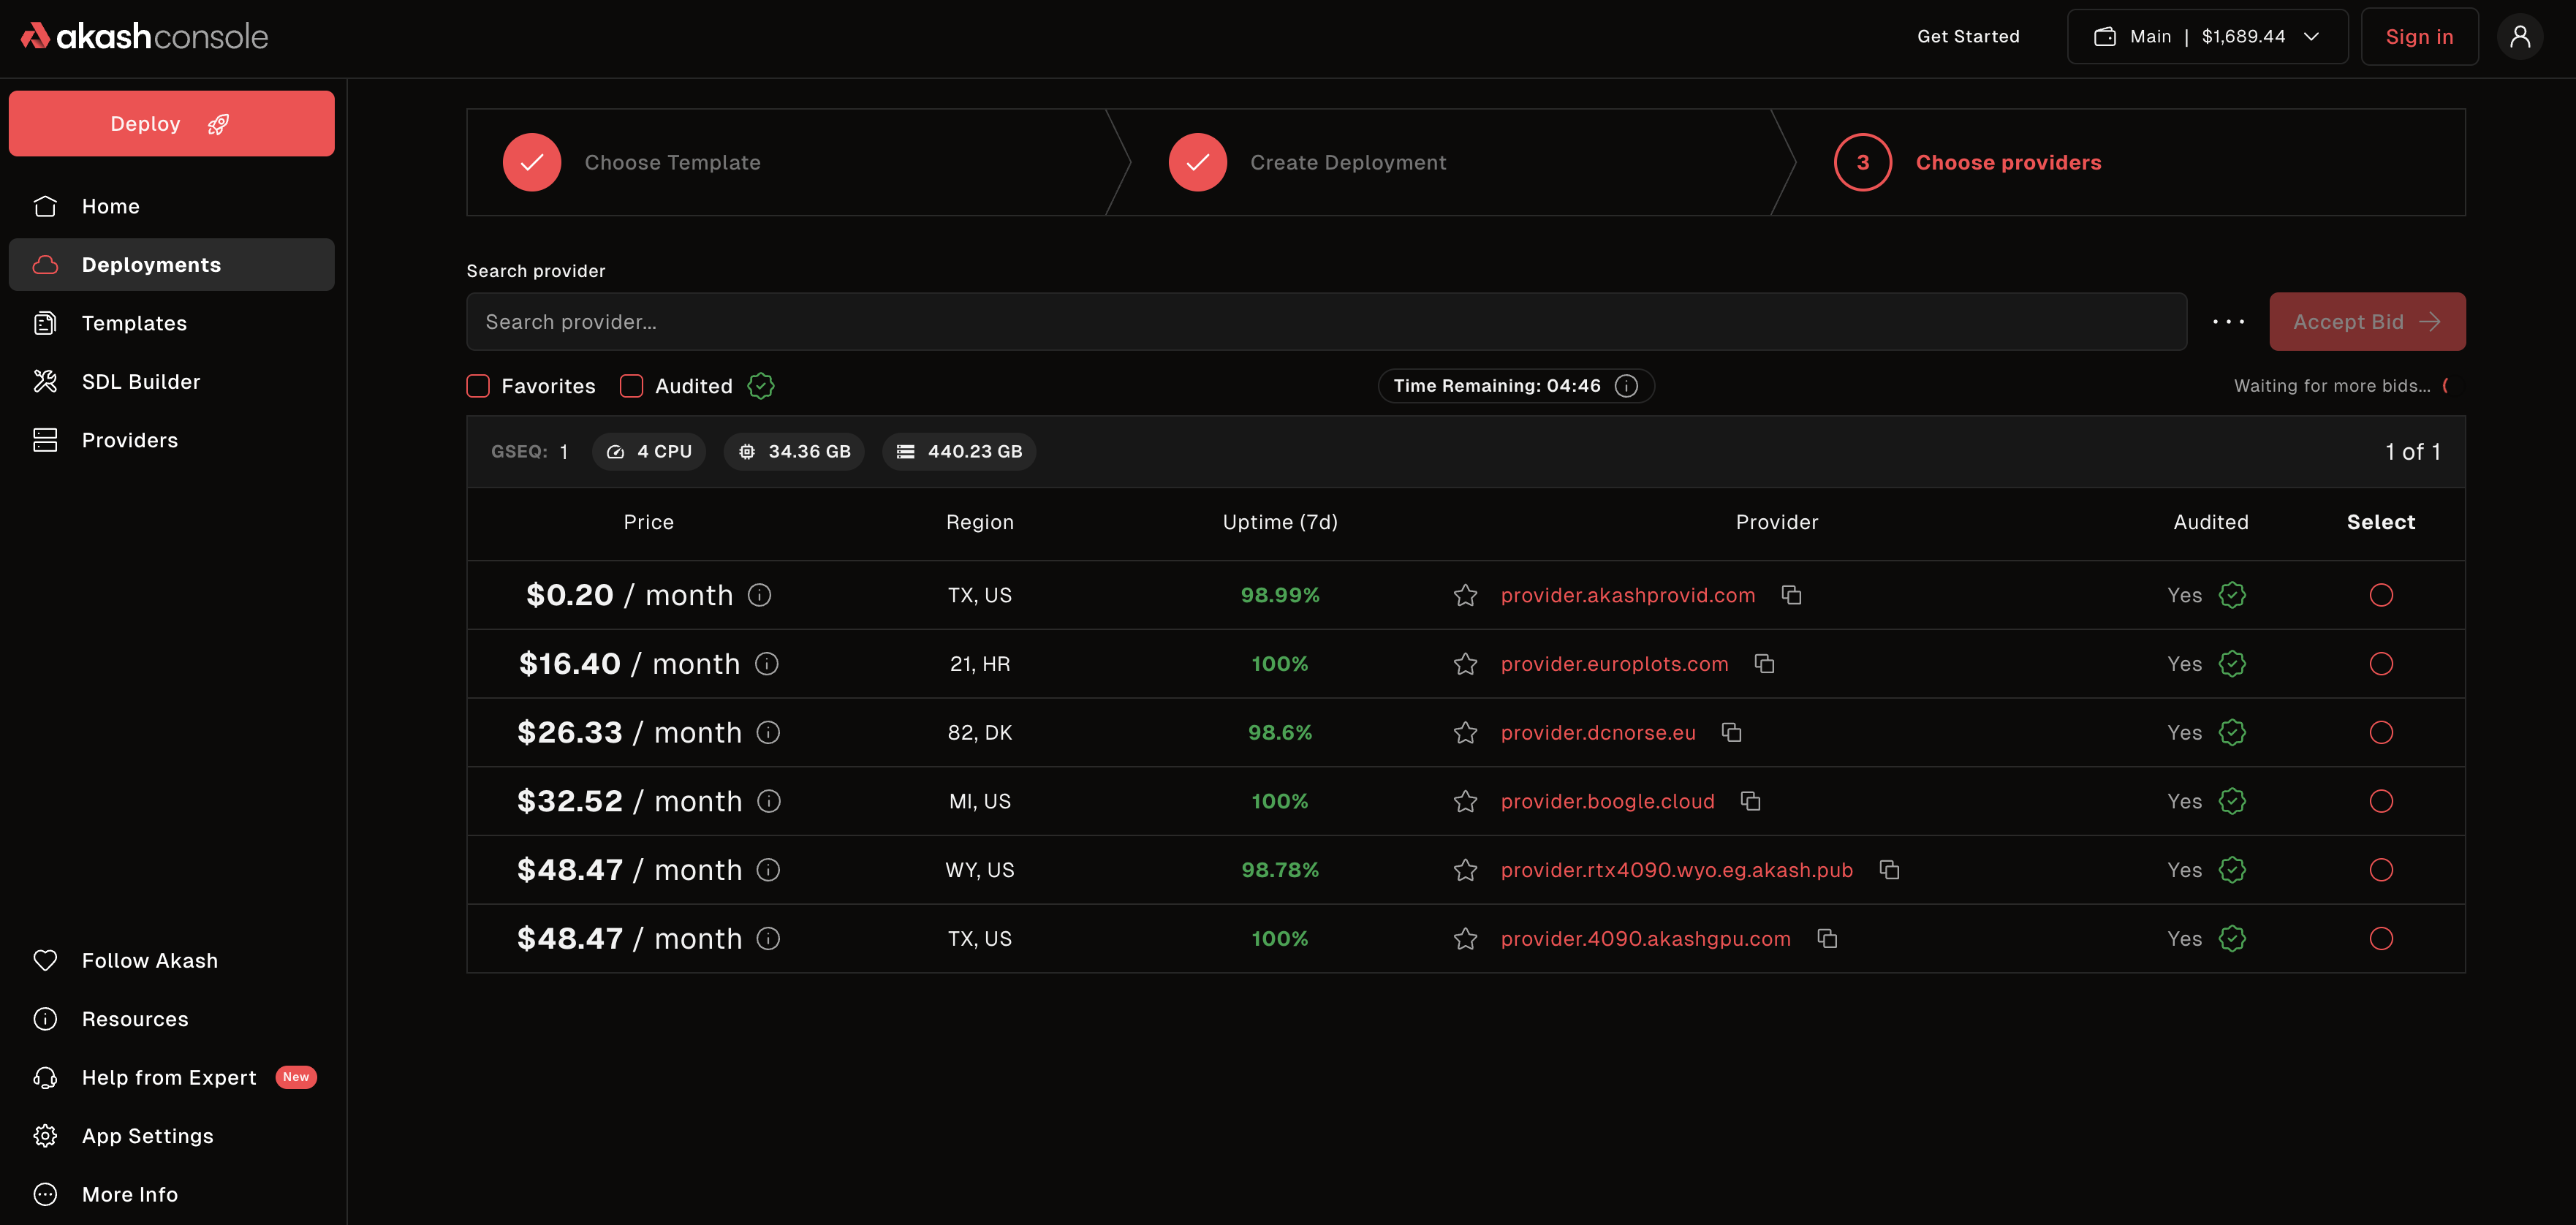Copy provider.akashprovid.com address icon
2576x1225 pixels.
pyautogui.click(x=1791, y=595)
